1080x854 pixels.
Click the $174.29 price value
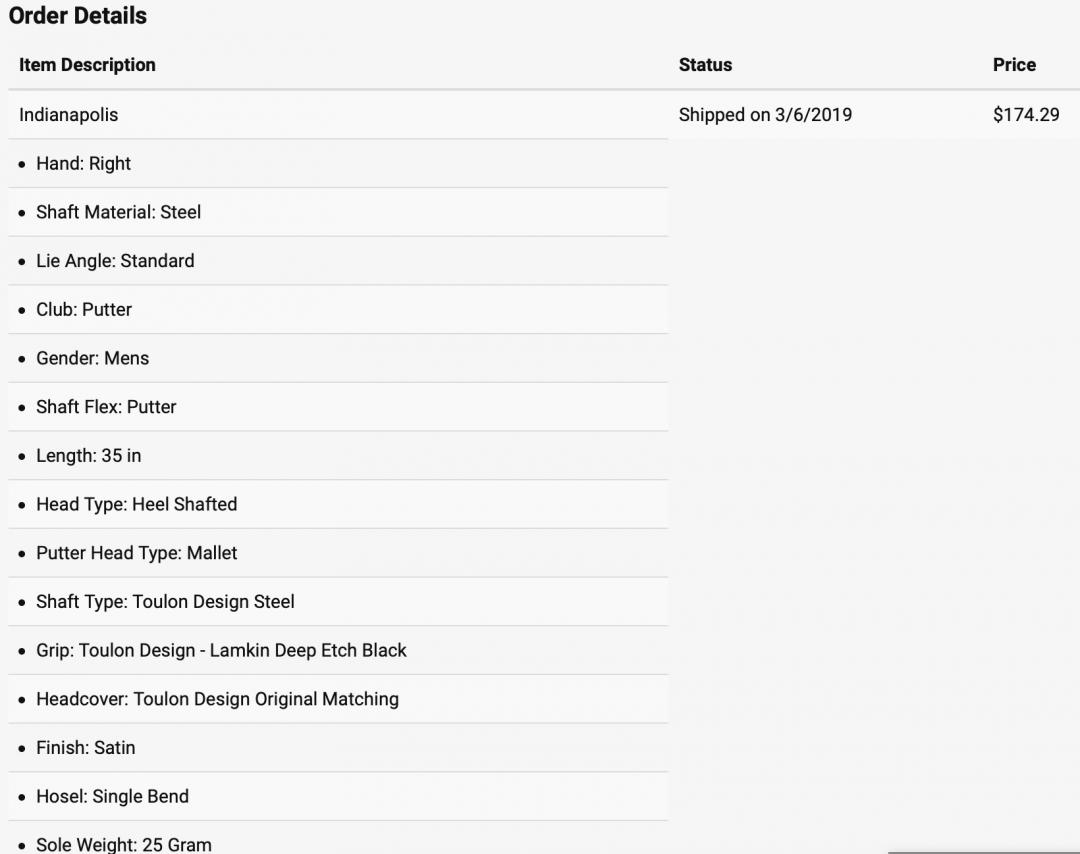pos(1026,114)
